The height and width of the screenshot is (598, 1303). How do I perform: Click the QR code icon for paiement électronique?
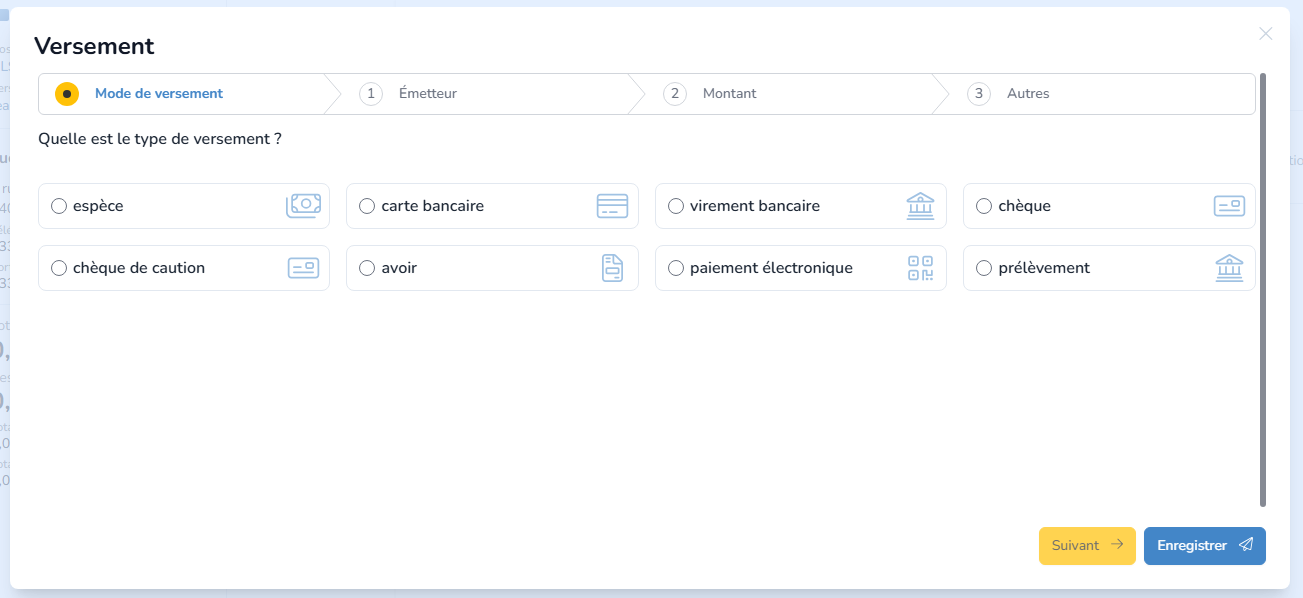click(920, 268)
